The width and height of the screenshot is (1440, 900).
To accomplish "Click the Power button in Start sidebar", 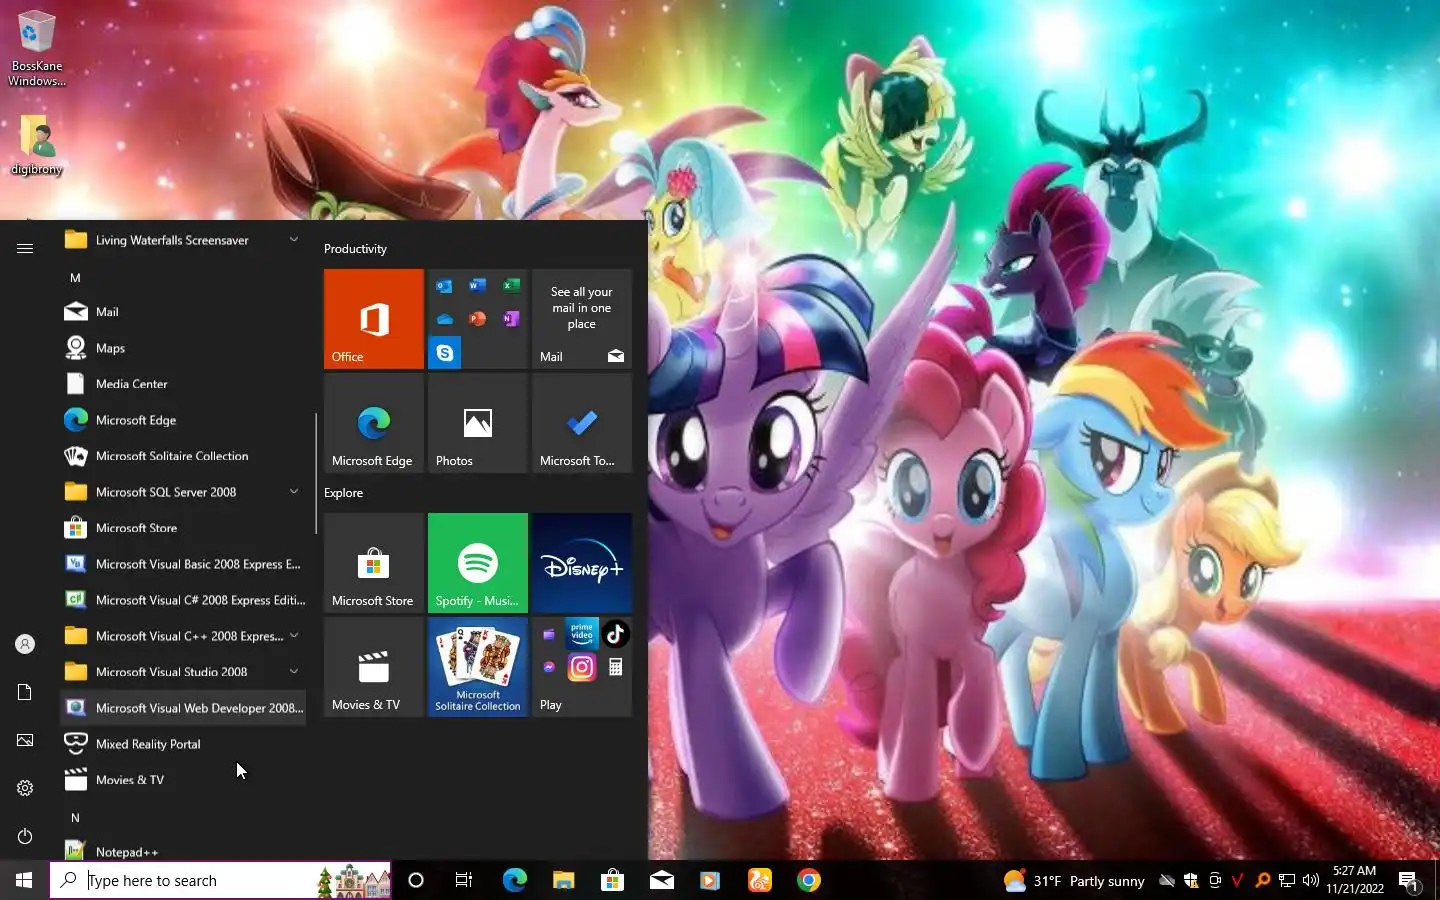I will click(25, 836).
